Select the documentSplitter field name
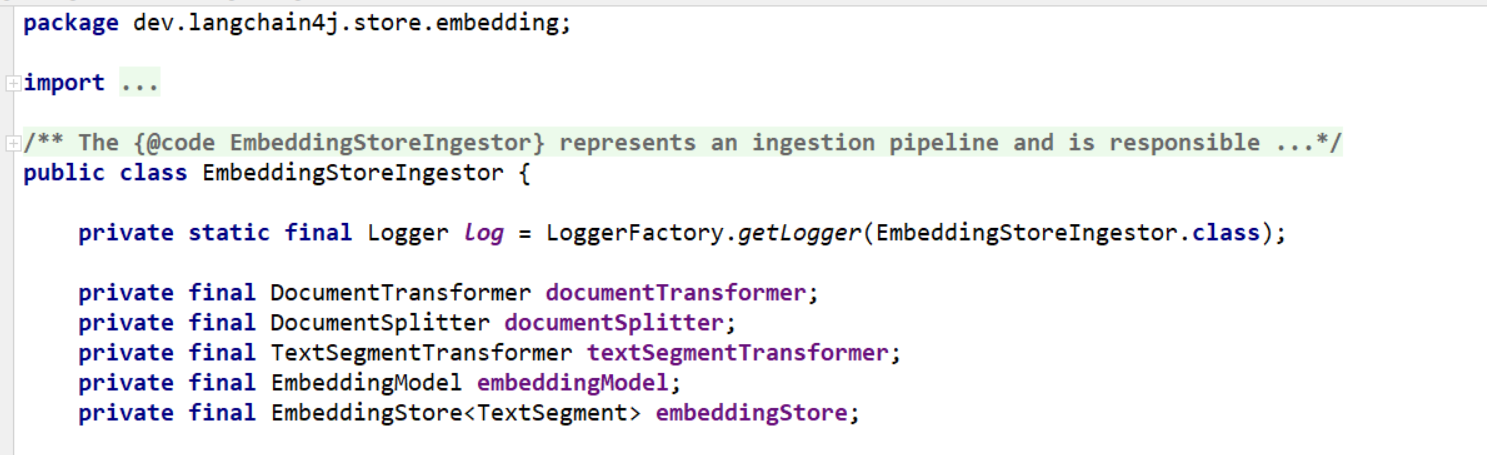Screen dimensions: 1487x455 [x=613, y=323]
